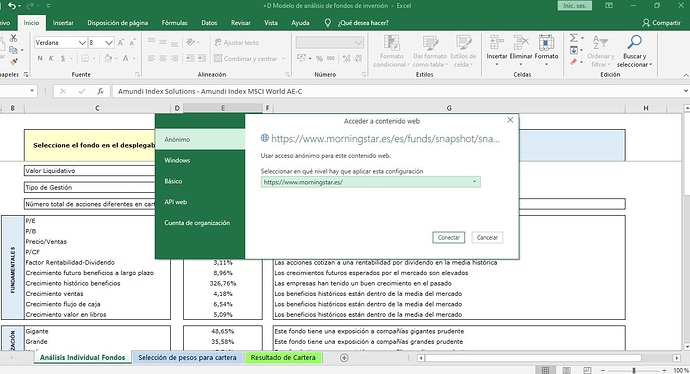
Task: Open the Revisar ribbon tab
Action: (241, 23)
